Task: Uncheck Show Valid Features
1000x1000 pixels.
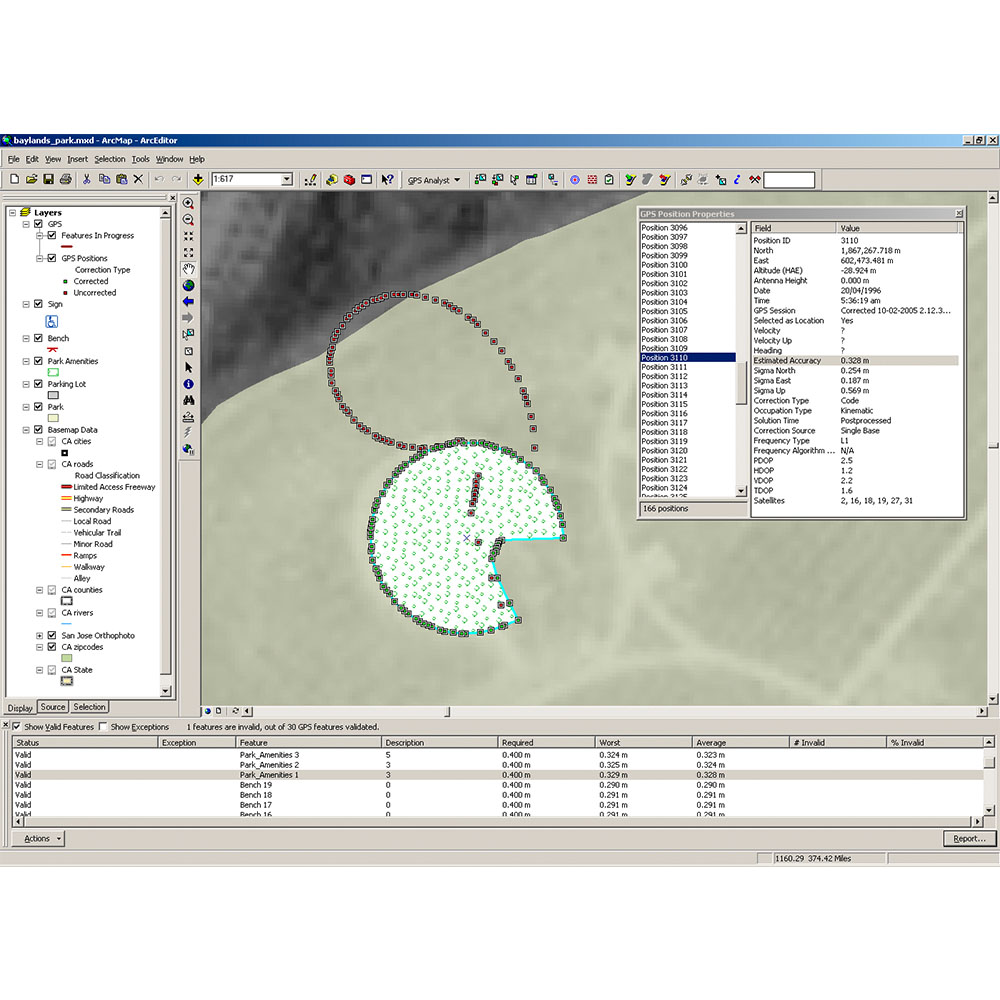Action: click(17, 726)
